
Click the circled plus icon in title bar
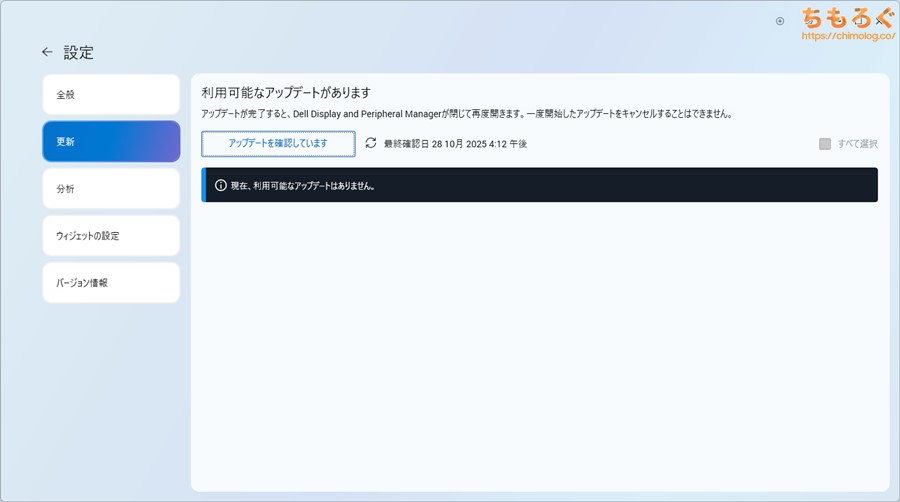pos(780,20)
